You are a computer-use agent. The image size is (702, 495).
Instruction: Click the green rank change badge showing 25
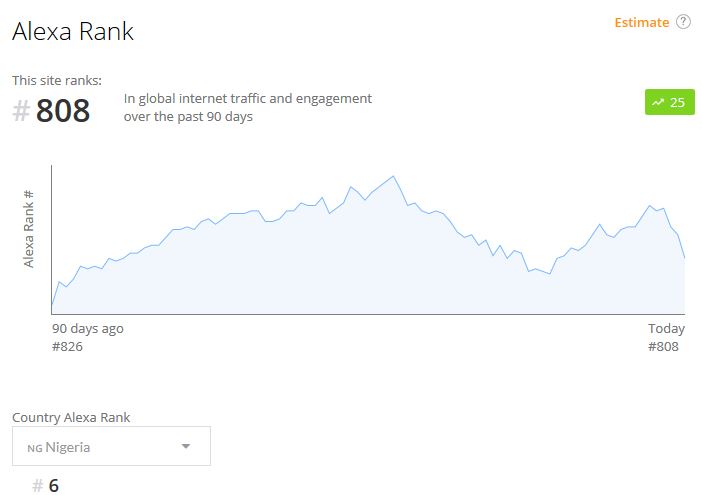pos(670,102)
